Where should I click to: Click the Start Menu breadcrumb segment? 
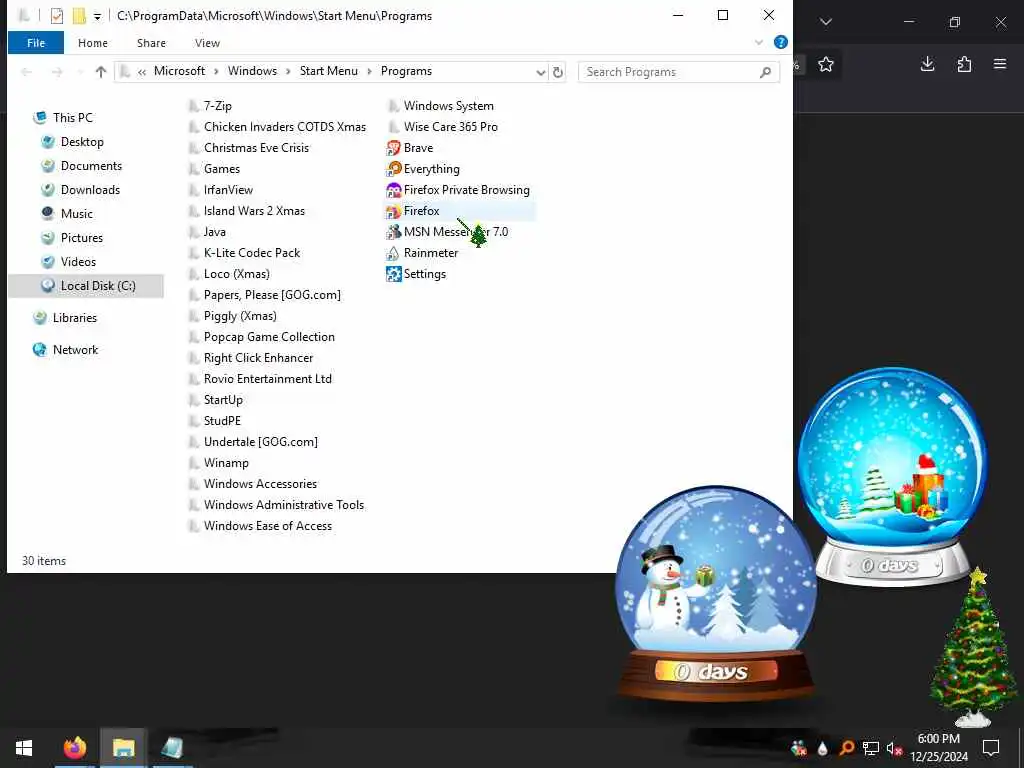point(328,71)
